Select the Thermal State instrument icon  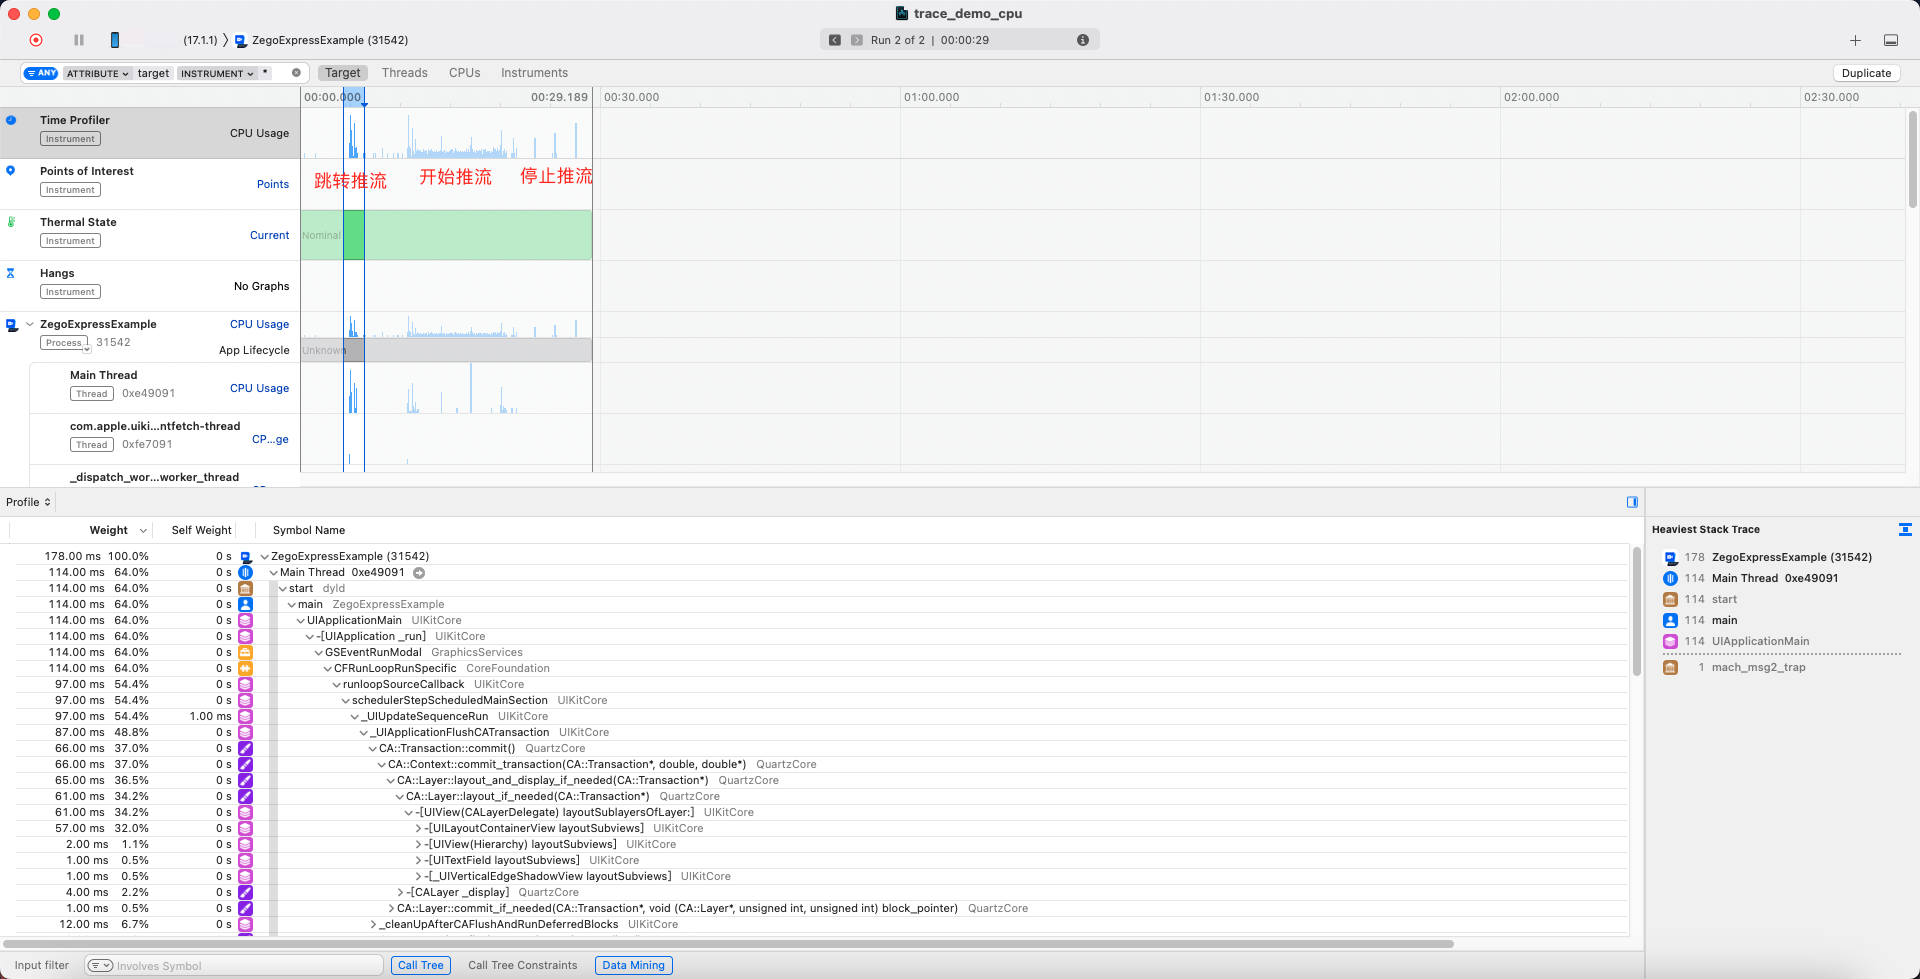11,222
